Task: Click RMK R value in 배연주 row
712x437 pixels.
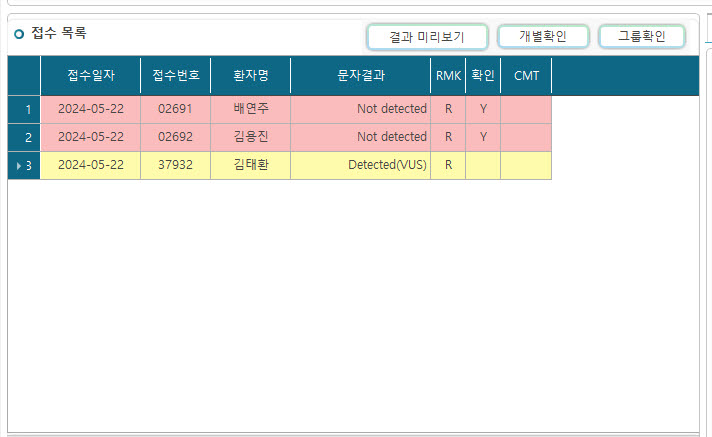Action: pyautogui.click(x=448, y=109)
